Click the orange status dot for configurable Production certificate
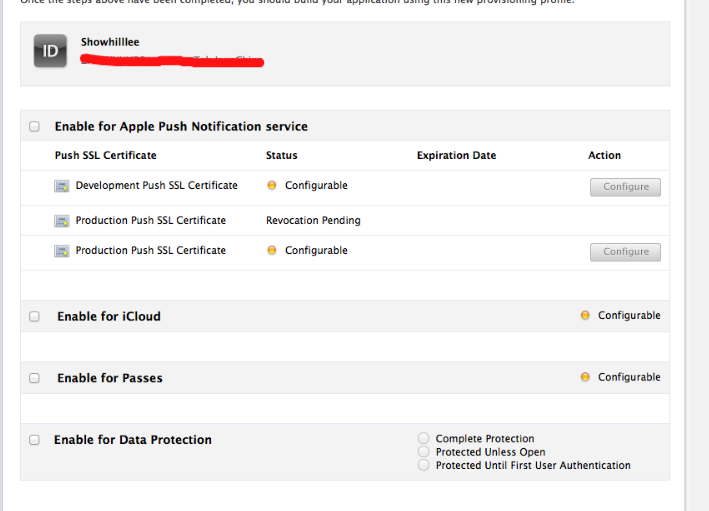This screenshot has height=511, width=709. (272, 250)
